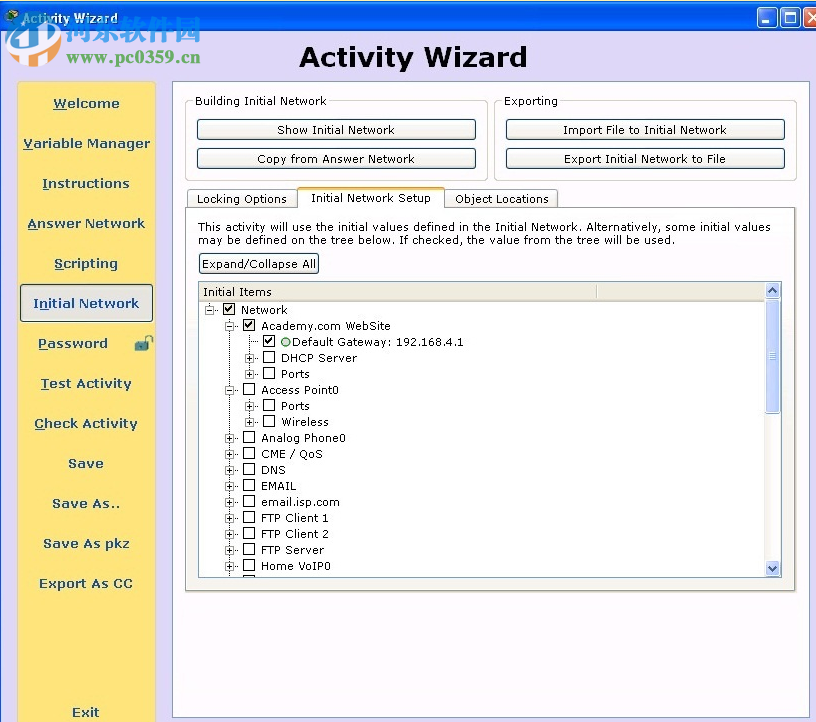Disable the Academy.com WebSite checkbox
The height and width of the screenshot is (722, 816).
pos(249,325)
